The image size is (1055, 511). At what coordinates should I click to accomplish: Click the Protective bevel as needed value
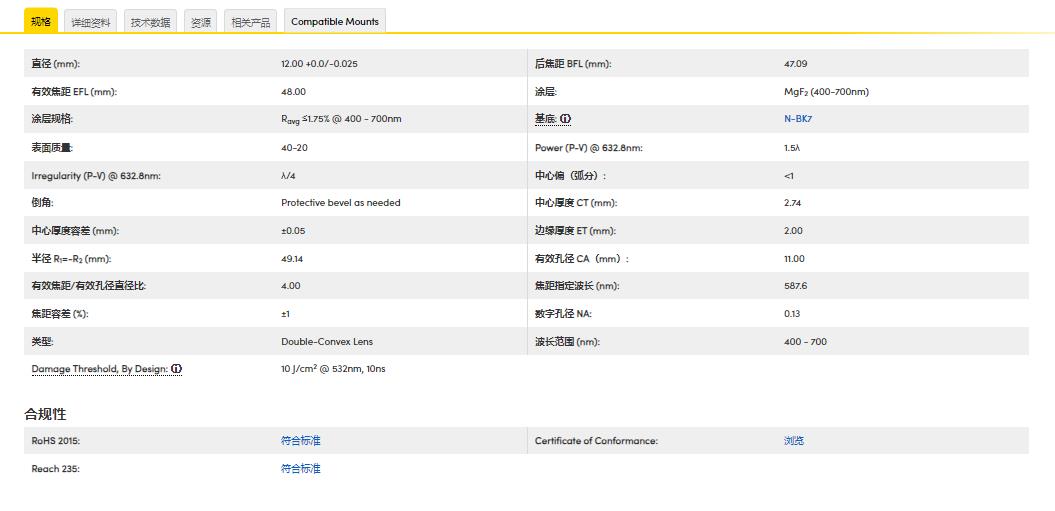pos(340,203)
